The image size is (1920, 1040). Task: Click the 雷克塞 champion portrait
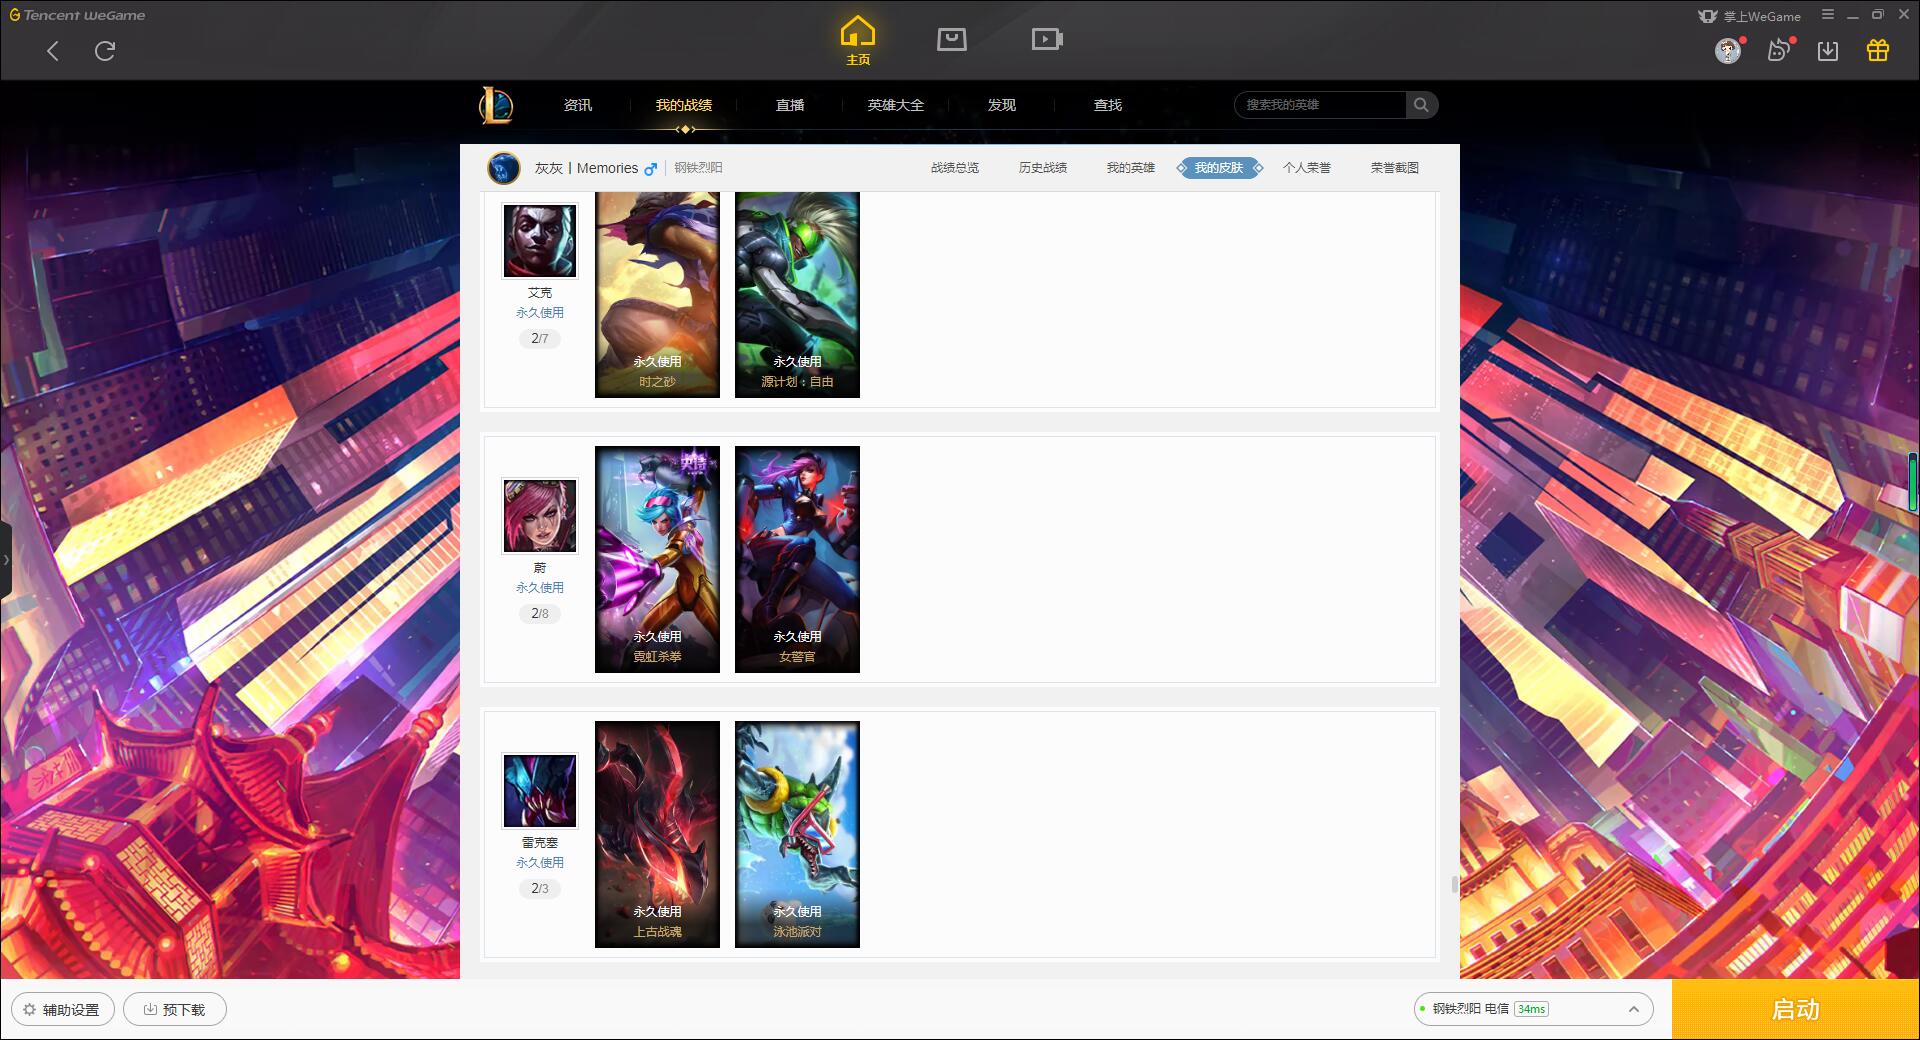(x=540, y=791)
